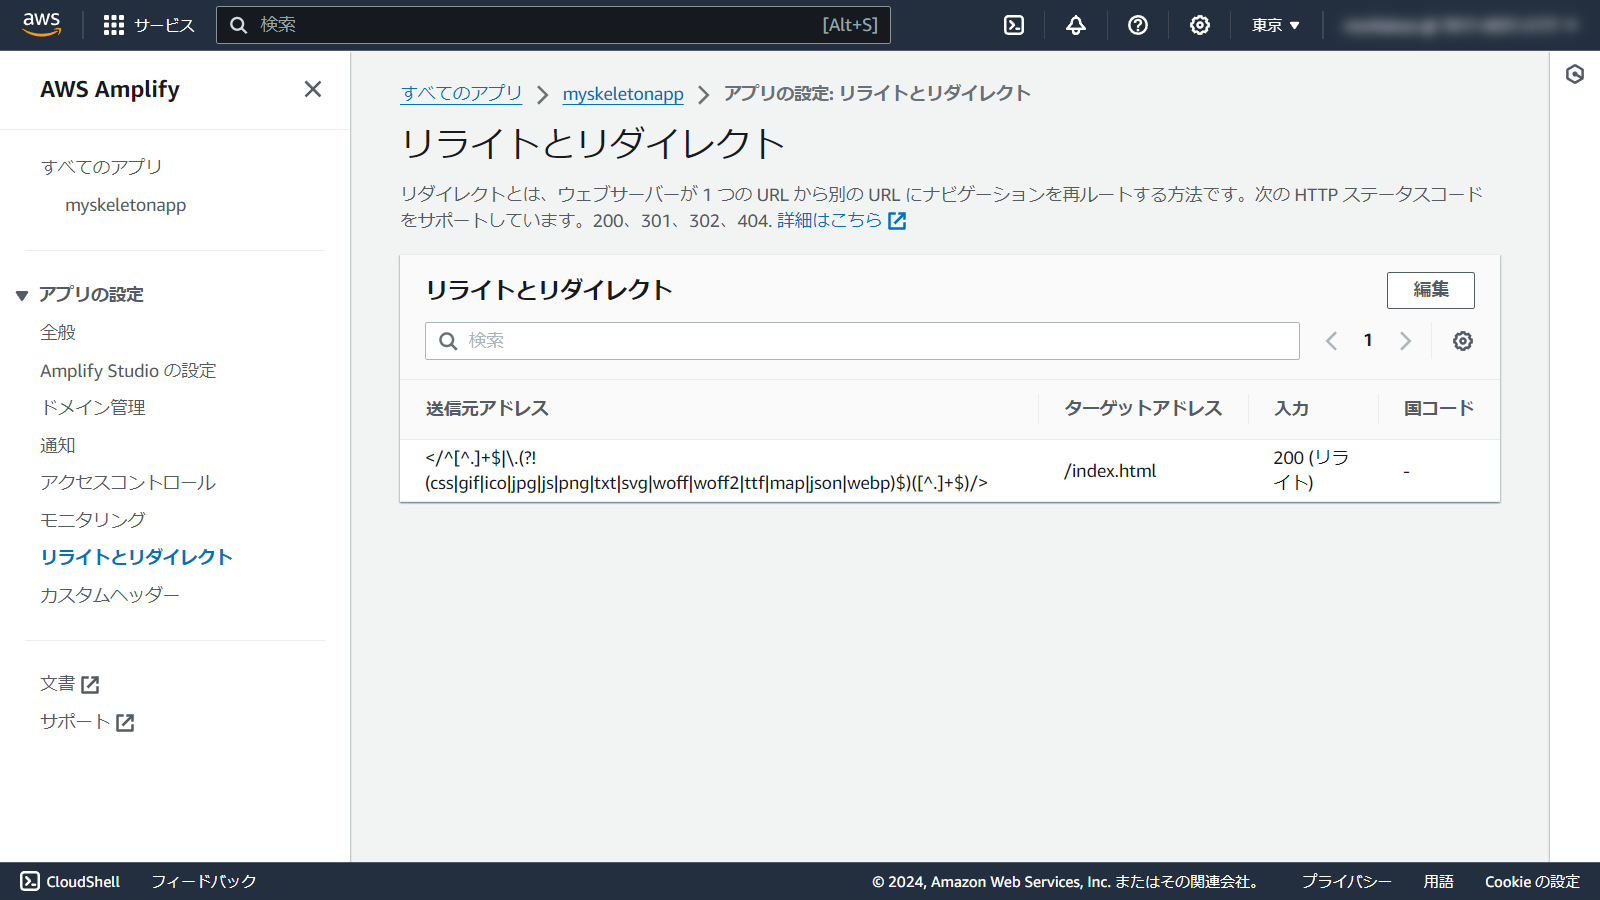Open CloudShell from the top navigation bar
This screenshot has width=1600, height=900.
(x=1014, y=25)
